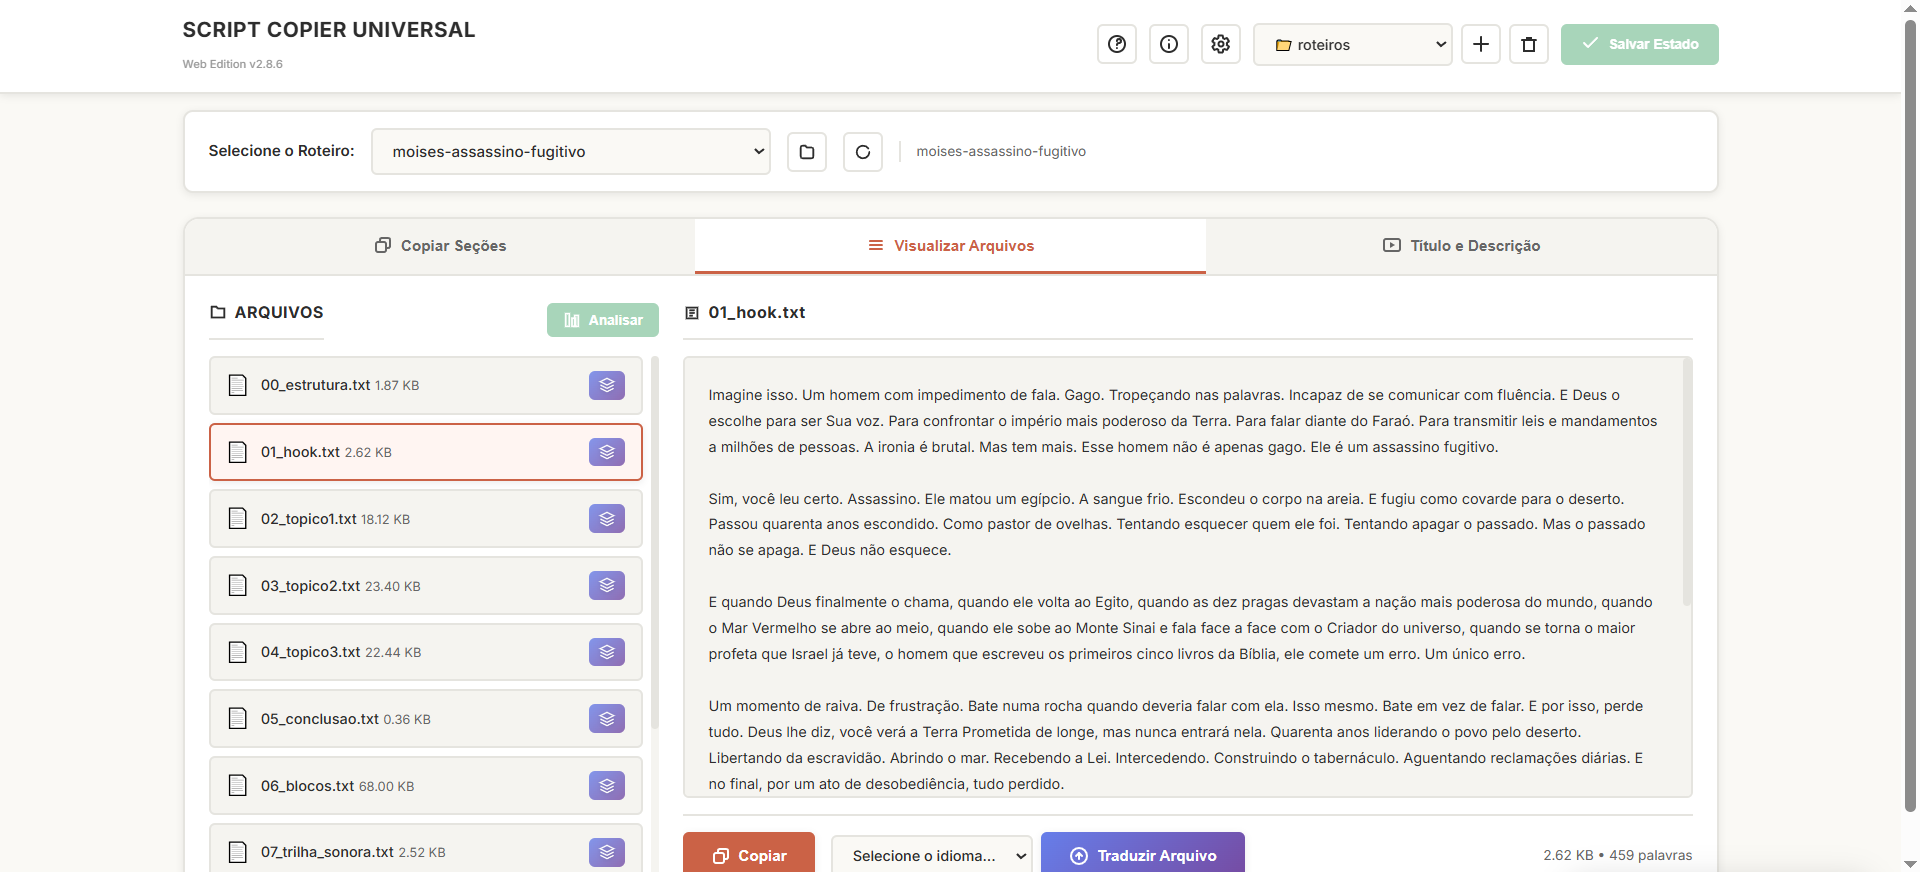The image size is (1920, 872).
Task: Click the trash delete icon
Action: [x=1529, y=44]
